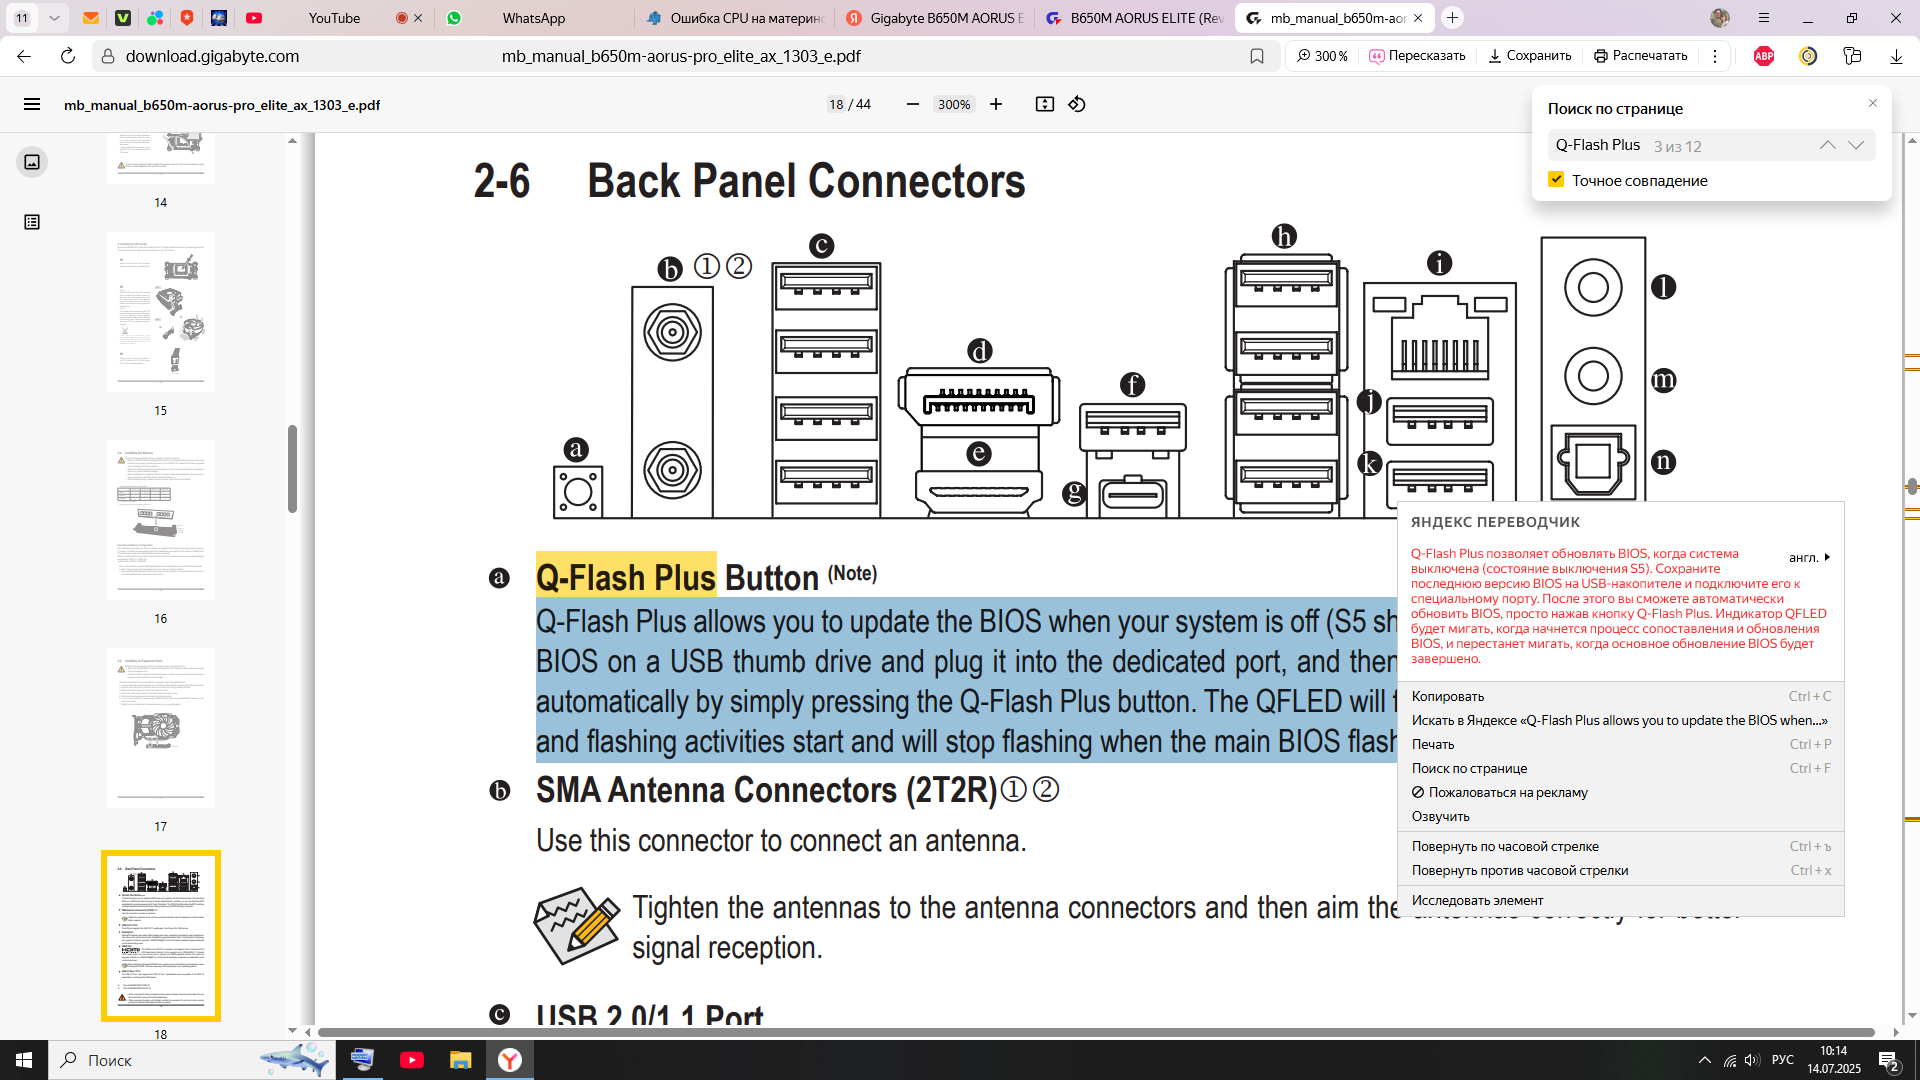Open the Windows Start menu

coord(24,1060)
